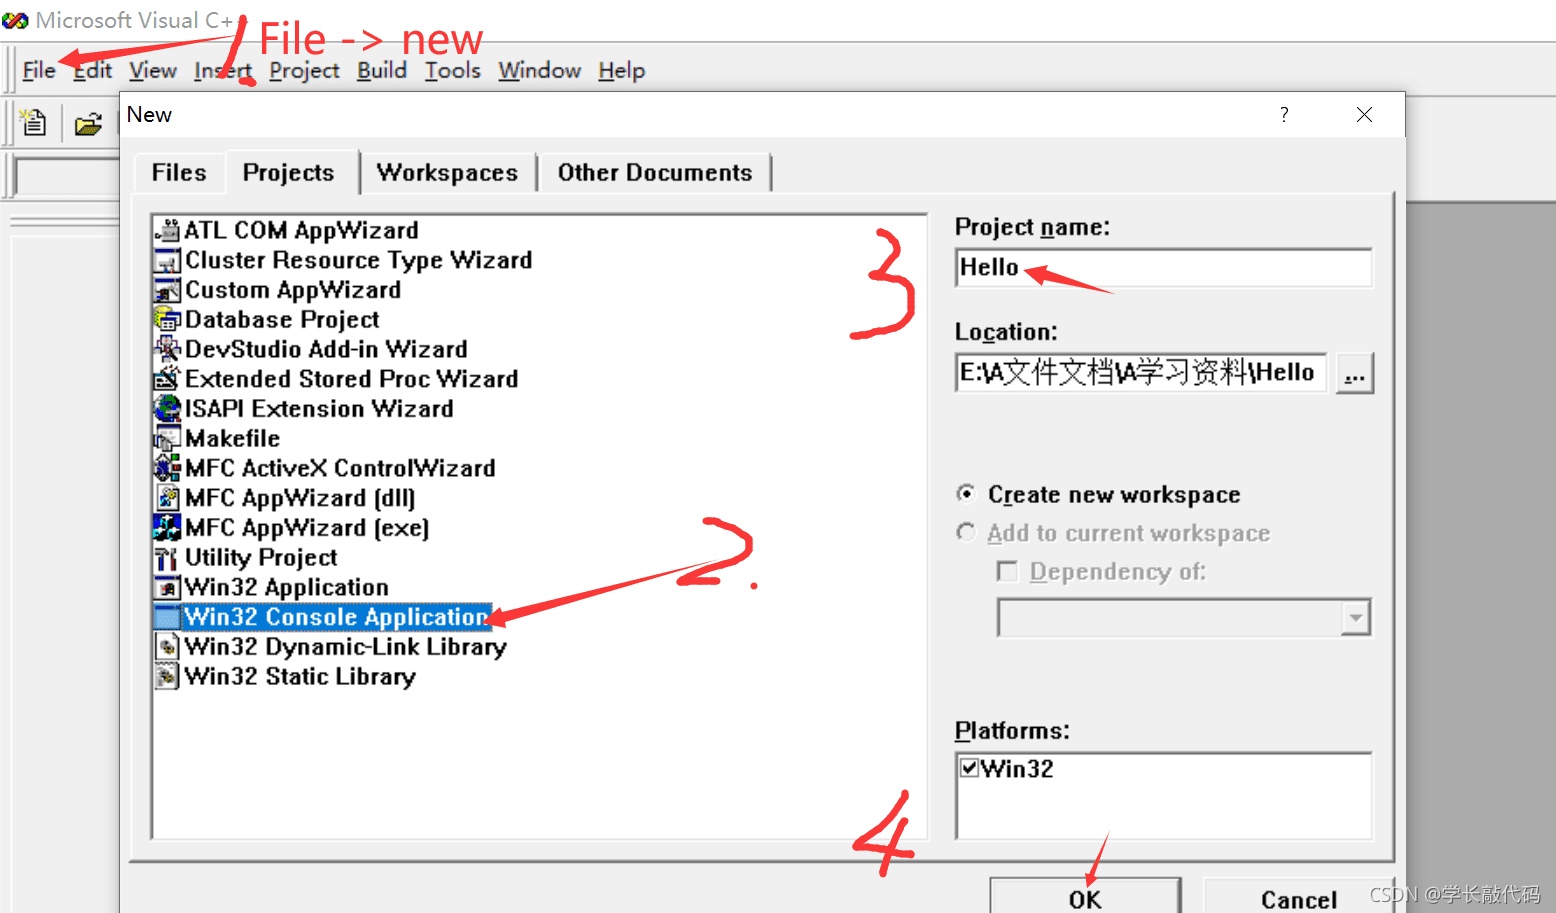This screenshot has height=913, width=1556.
Task: Click the MFC ActiveX ControlWizard icon
Action: pyautogui.click(x=167, y=468)
